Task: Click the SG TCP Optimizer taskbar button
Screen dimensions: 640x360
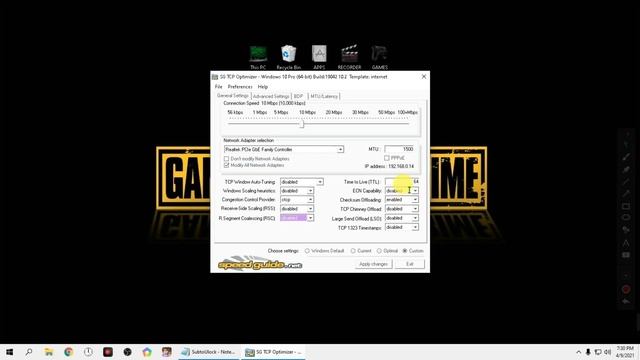Action: click(273, 352)
